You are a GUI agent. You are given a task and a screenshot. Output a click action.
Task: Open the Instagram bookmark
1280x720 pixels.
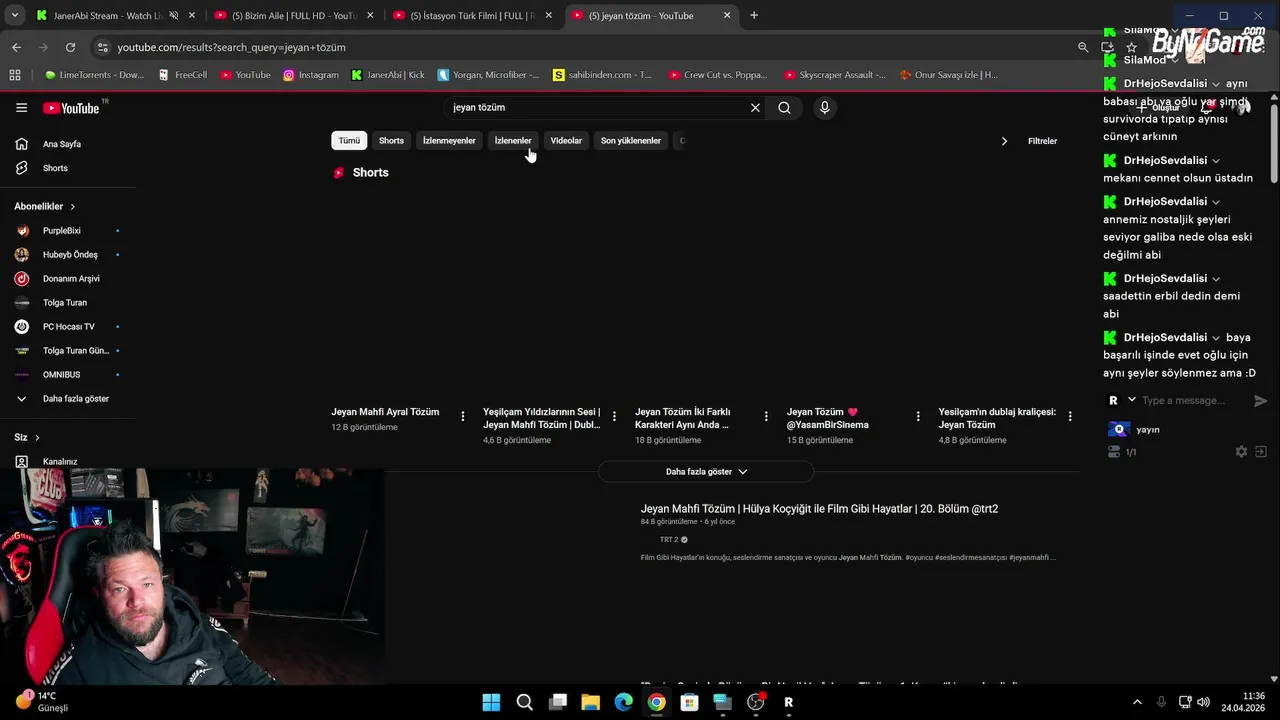click(310, 75)
